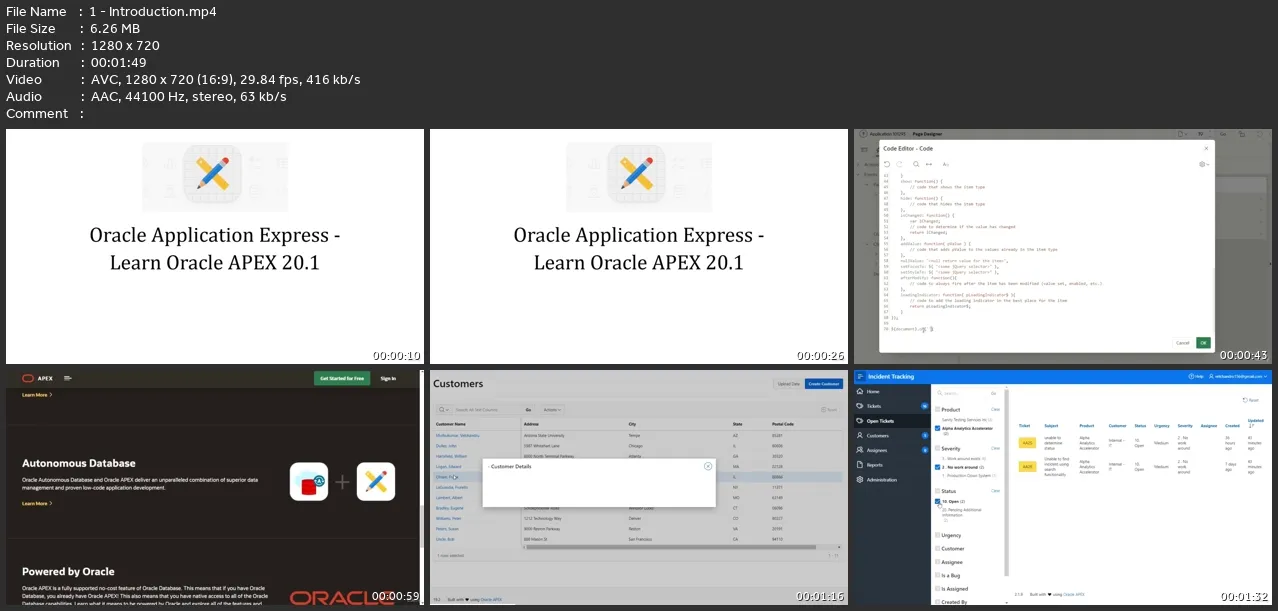Image resolution: width=1278 pixels, height=611 pixels.
Task: Click the Autonomous Database red cylinder icon
Action: click(309, 482)
